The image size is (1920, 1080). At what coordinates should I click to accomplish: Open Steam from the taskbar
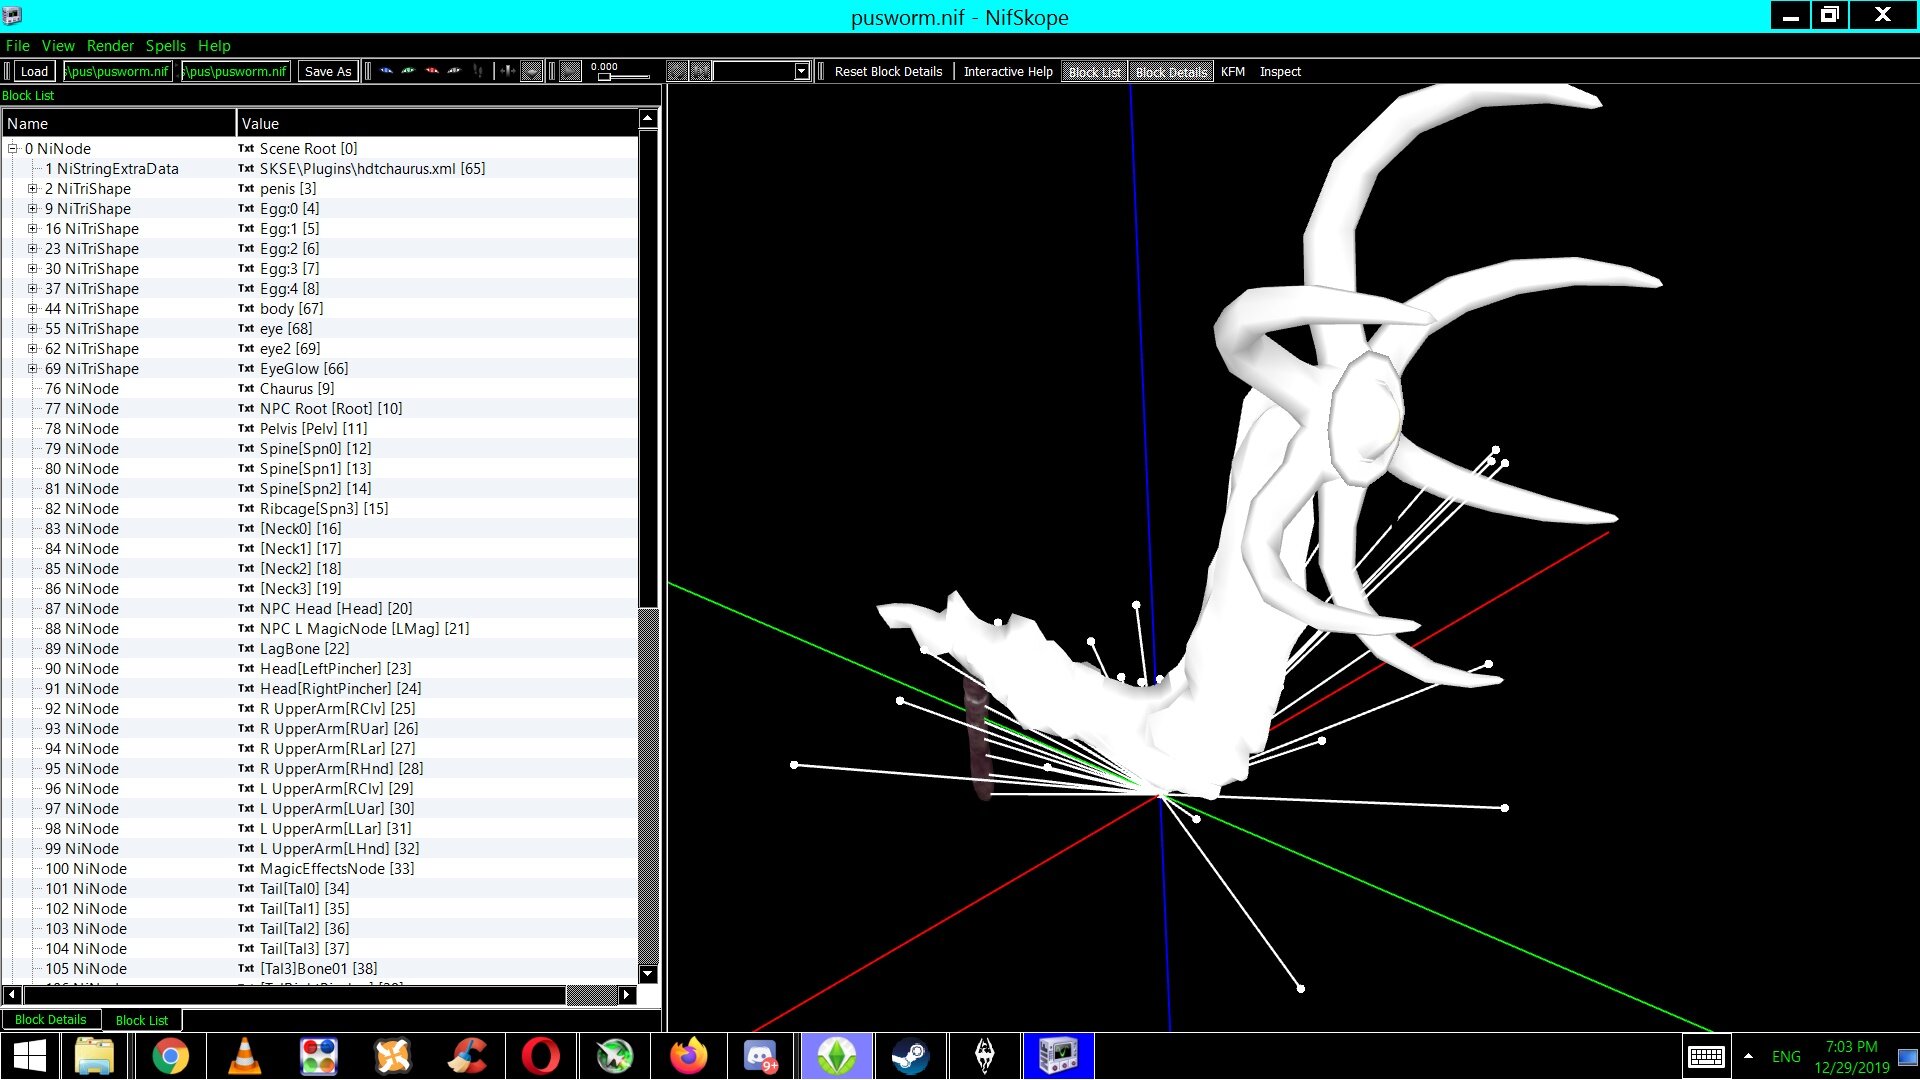pos(910,1056)
